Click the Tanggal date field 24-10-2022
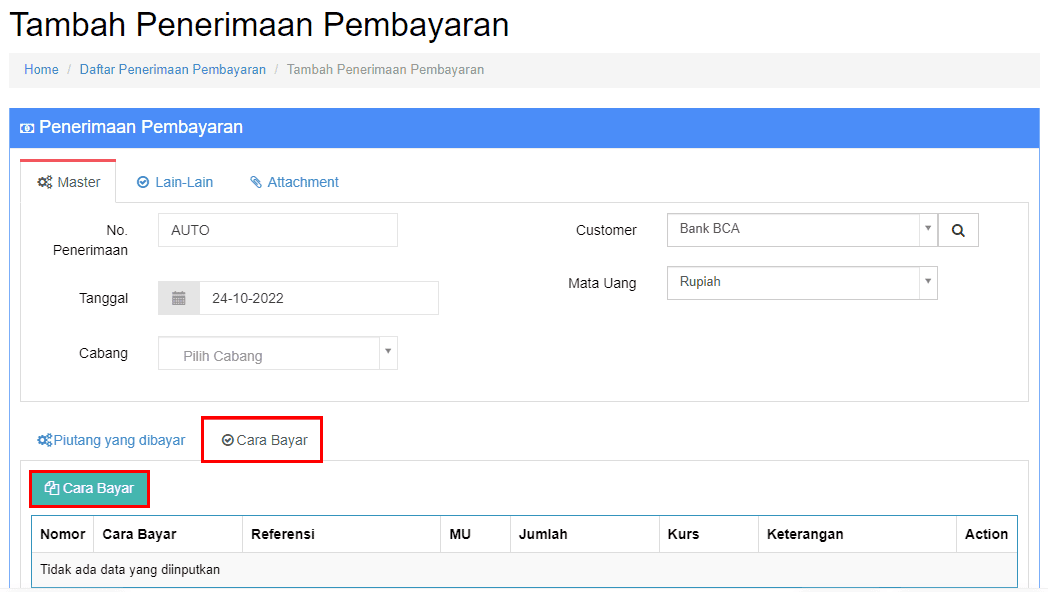 tap(319, 298)
